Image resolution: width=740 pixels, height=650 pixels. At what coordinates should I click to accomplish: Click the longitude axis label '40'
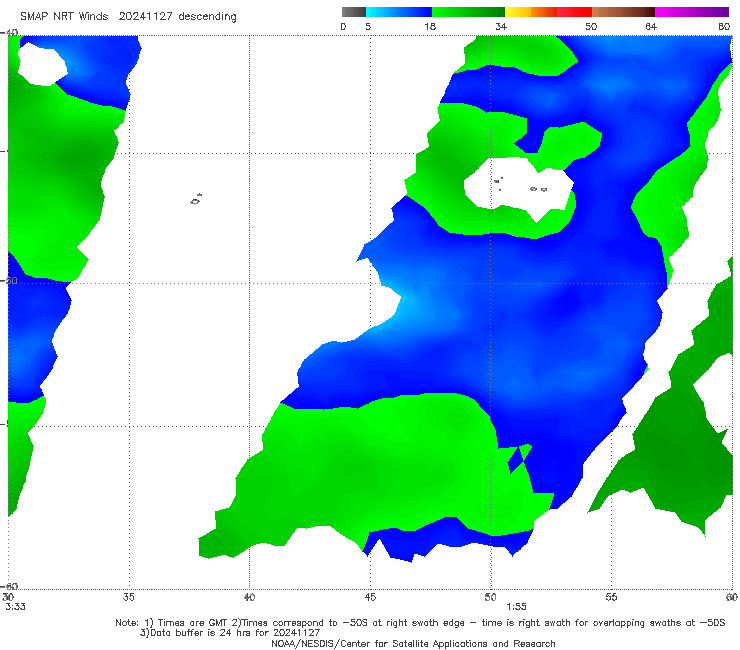[249, 597]
